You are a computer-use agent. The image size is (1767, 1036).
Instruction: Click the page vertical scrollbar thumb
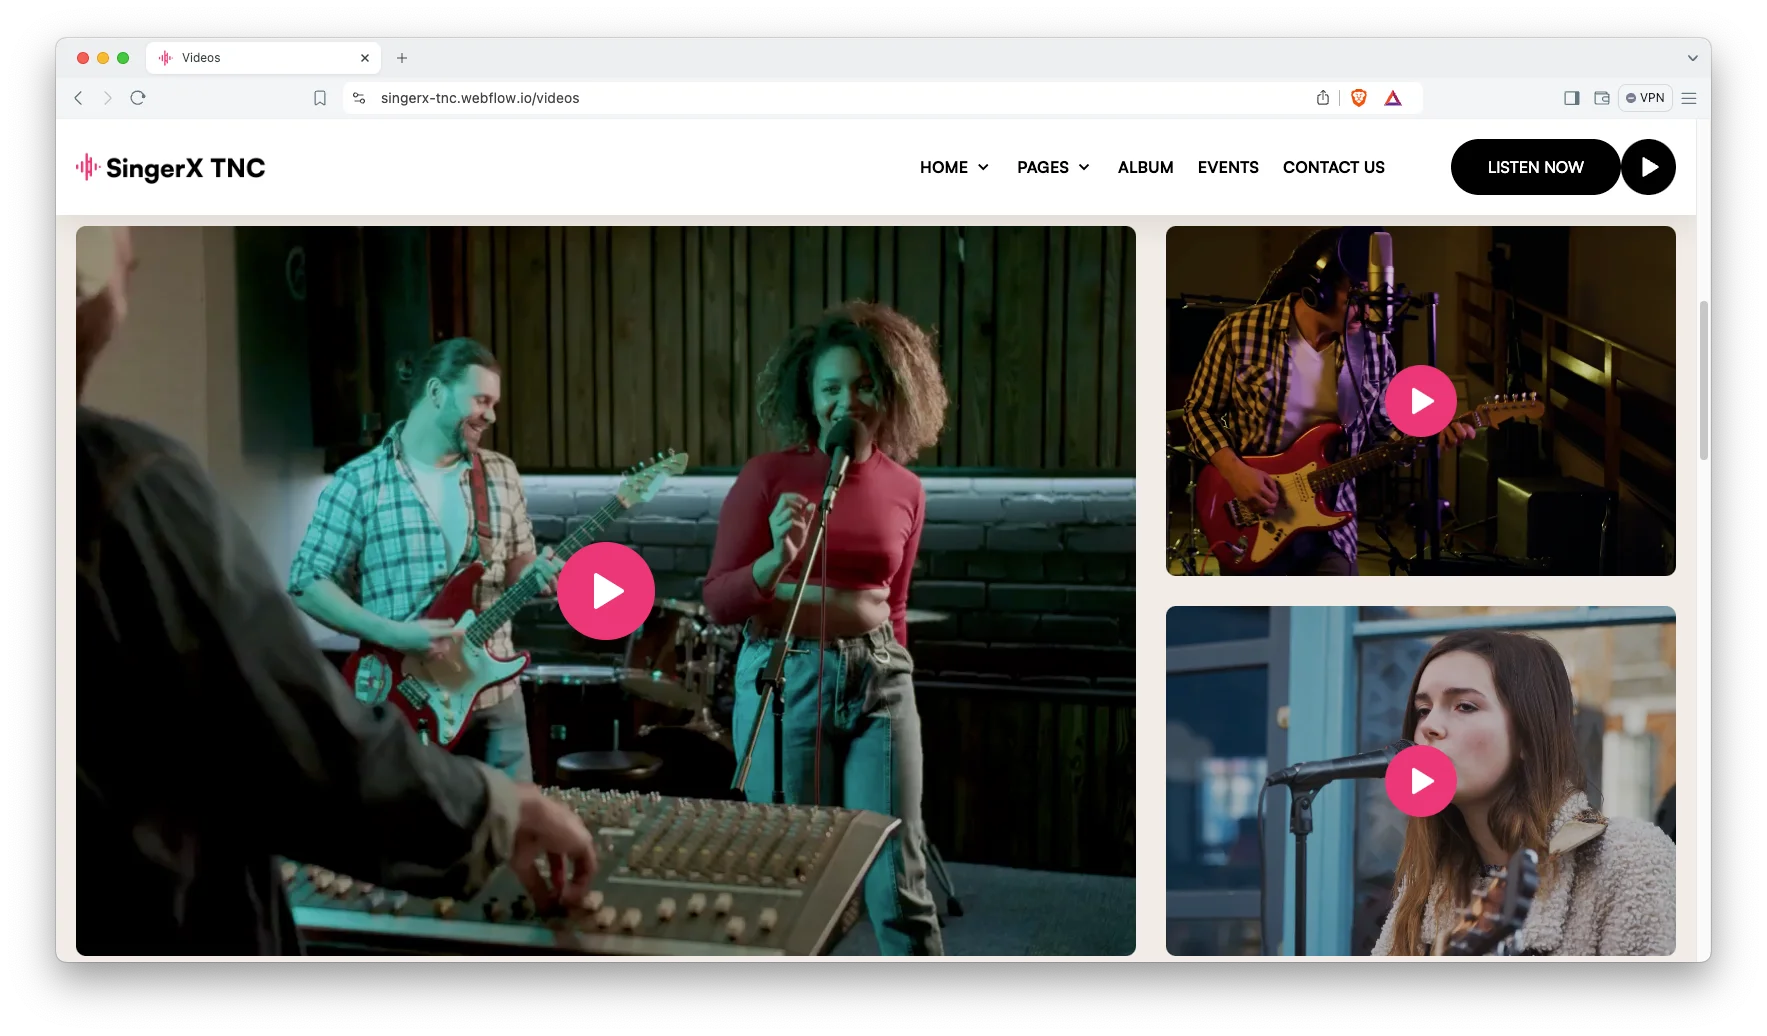pyautogui.click(x=1704, y=380)
